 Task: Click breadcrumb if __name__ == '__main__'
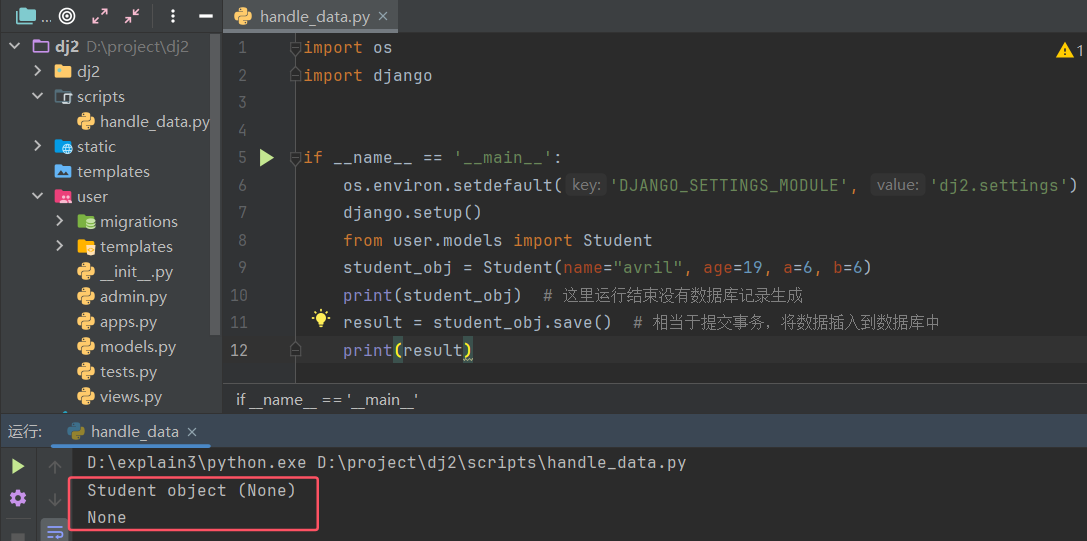coord(326,400)
